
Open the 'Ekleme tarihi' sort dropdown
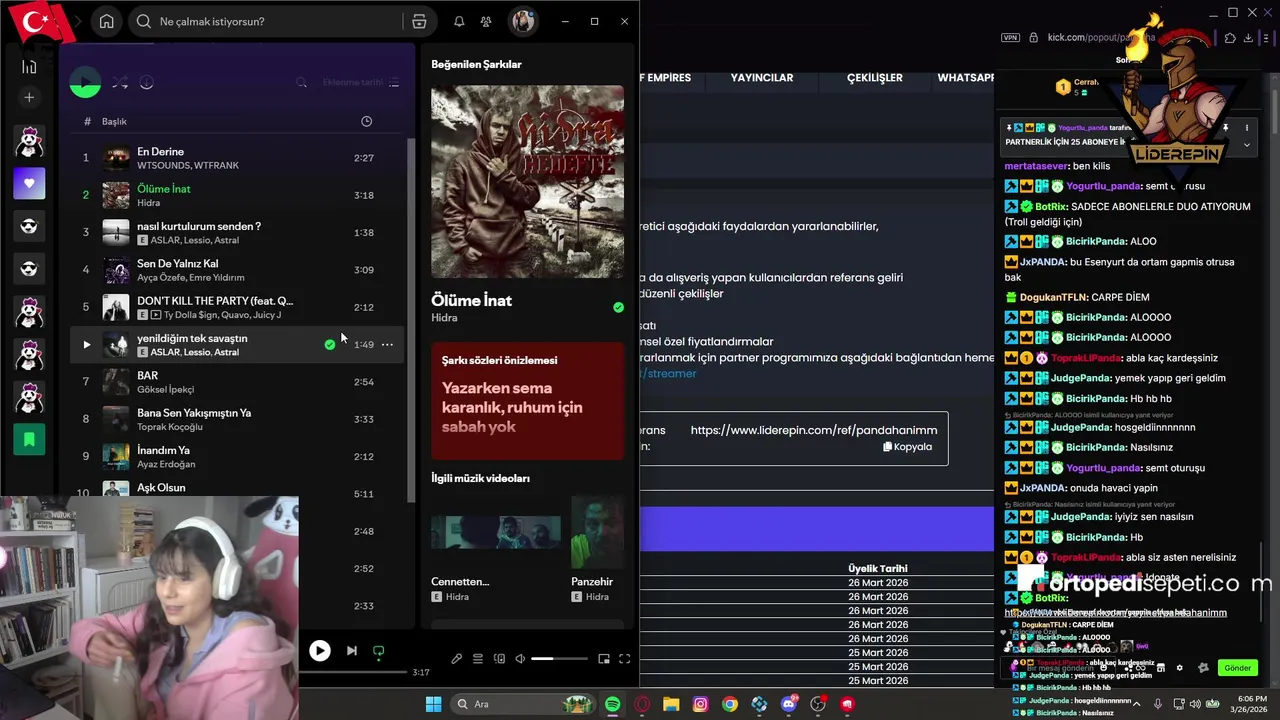(361, 83)
